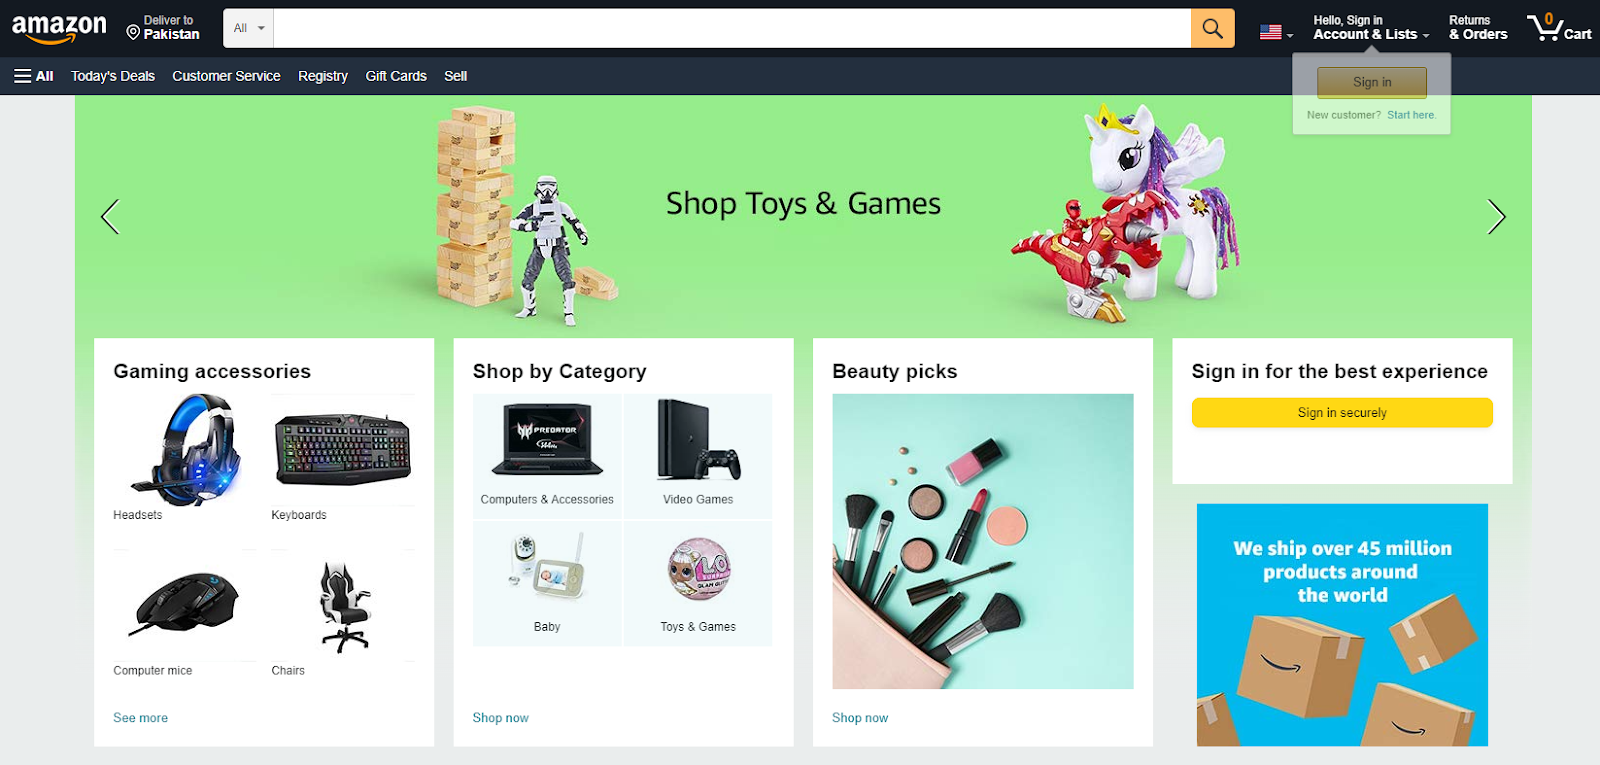The width and height of the screenshot is (1600, 765).
Task: Open the All hamburger menu
Action: point(33,76)
